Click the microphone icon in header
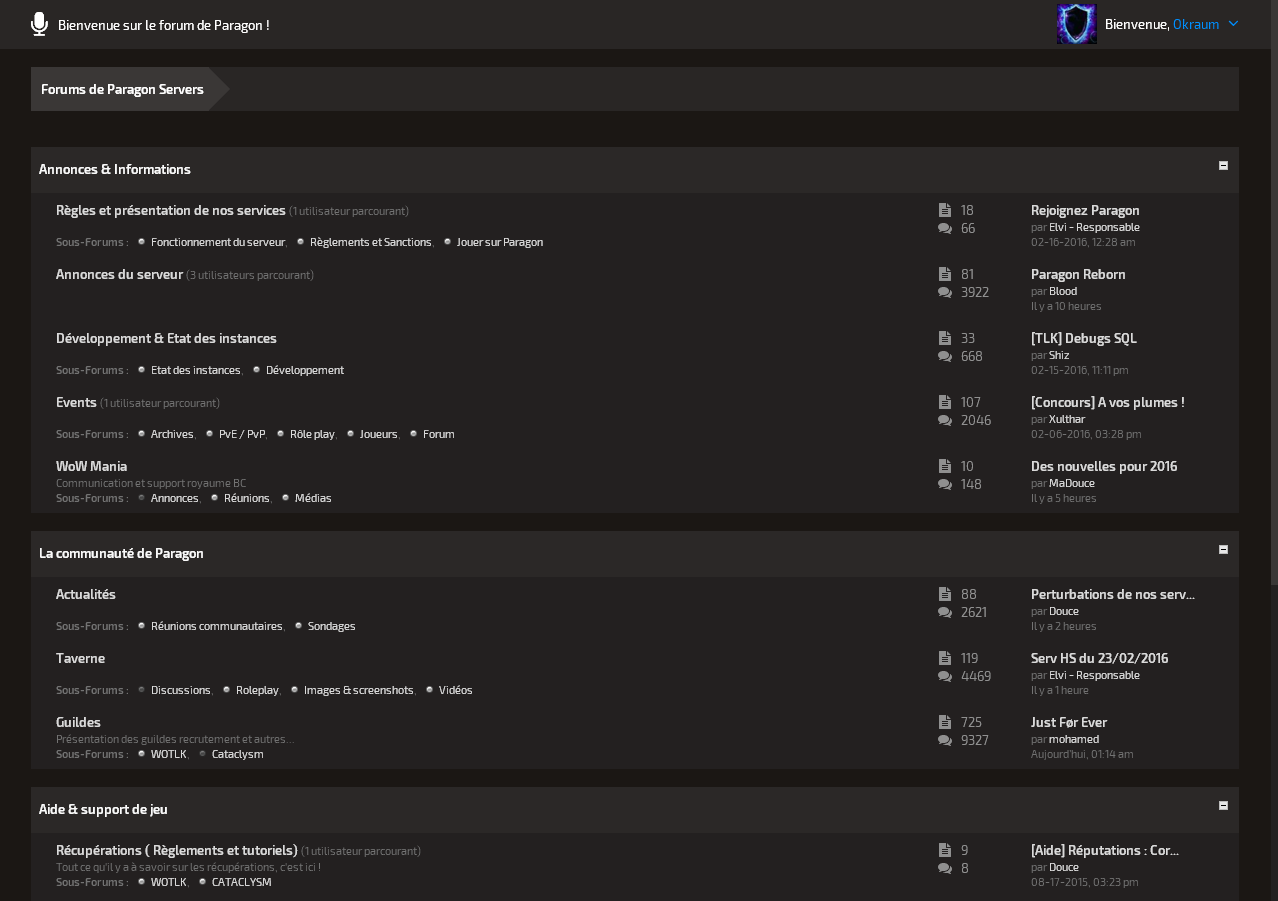 (x=39, y=24)
